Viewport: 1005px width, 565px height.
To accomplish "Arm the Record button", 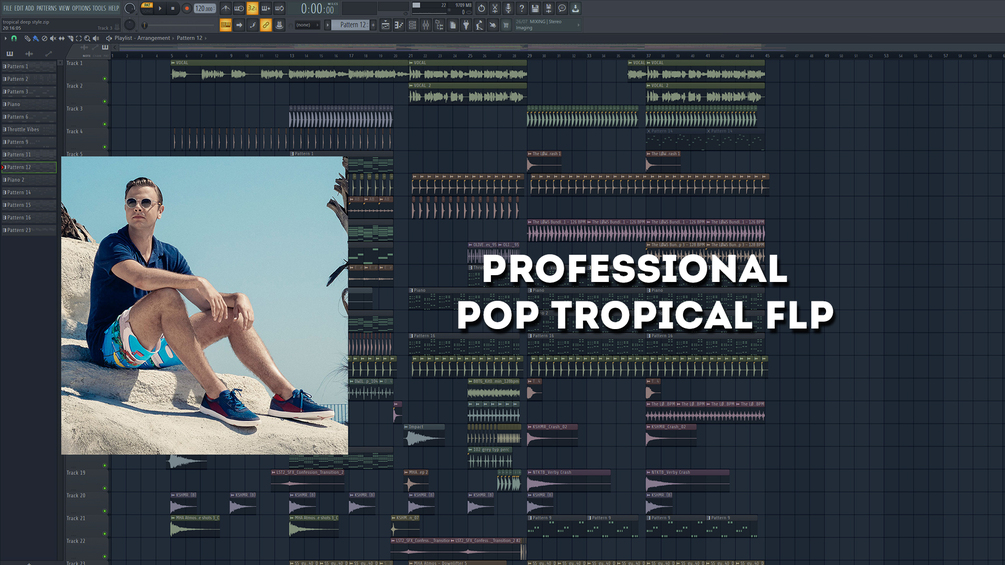I will pos(187,8).
